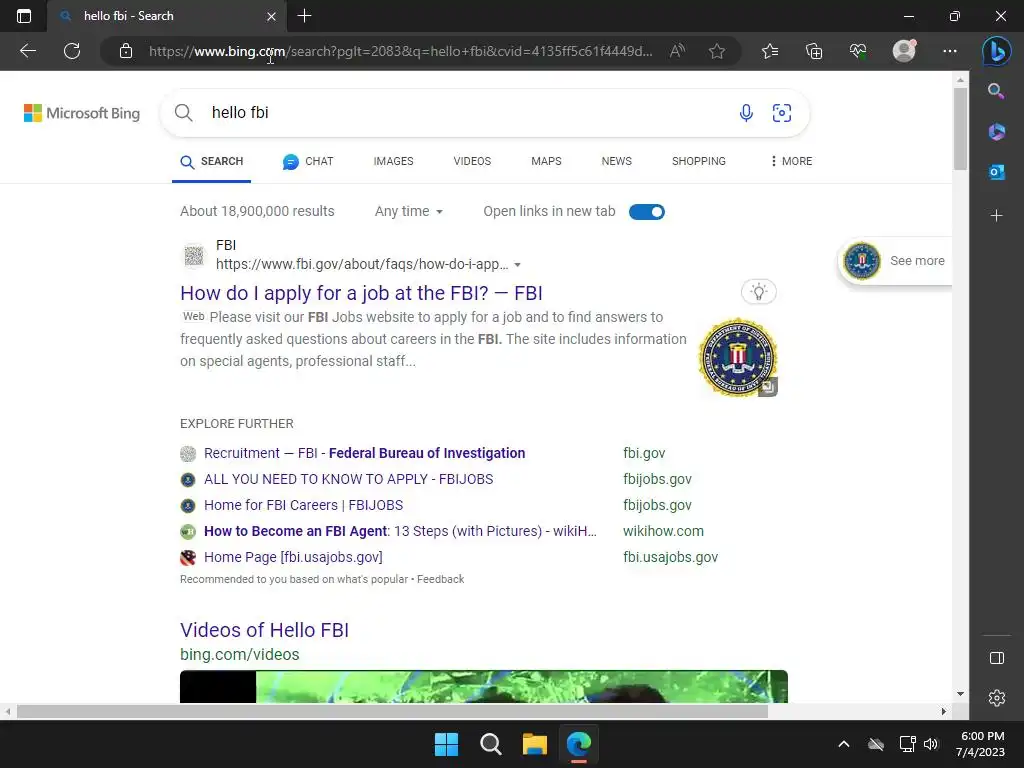
Task: Click the See more FBI card
Action: pyautogui.click(x=895, y=261)
